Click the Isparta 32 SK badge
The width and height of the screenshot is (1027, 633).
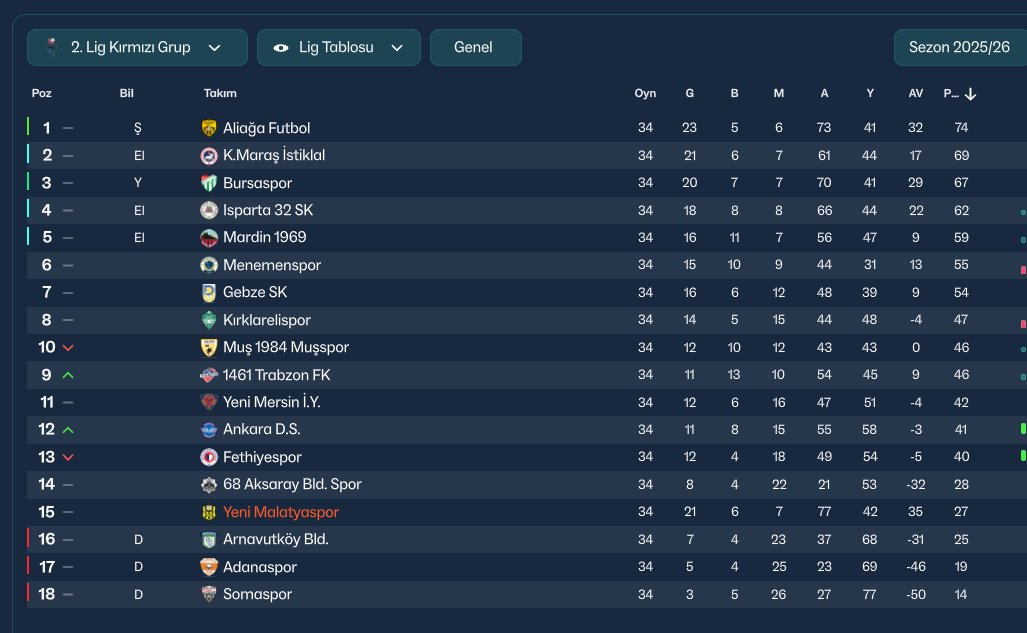click(209, 210)
